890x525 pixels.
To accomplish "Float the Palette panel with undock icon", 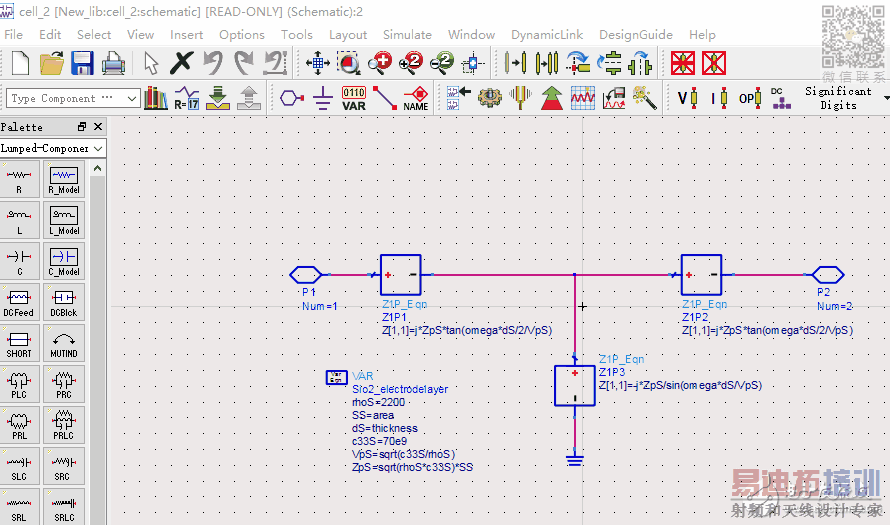I will (x=82, y=127).
